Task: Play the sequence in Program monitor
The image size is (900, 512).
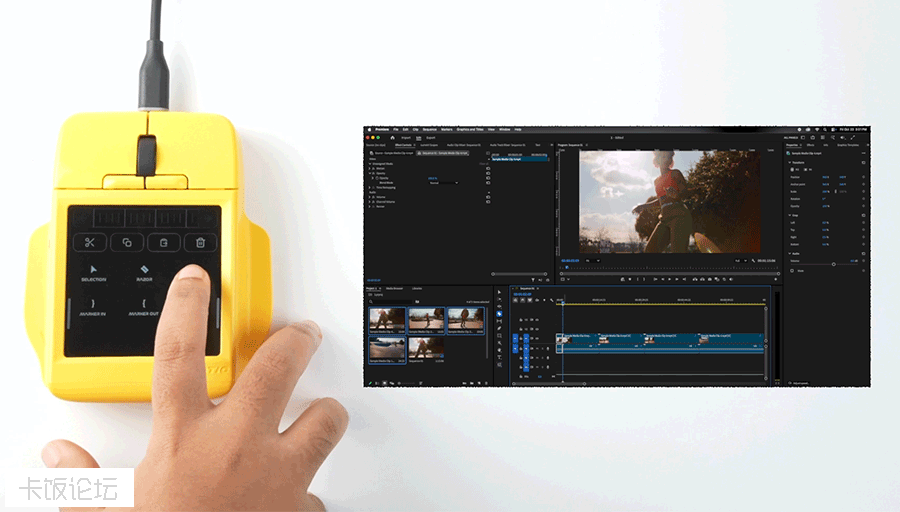Action: coord(669,279)
